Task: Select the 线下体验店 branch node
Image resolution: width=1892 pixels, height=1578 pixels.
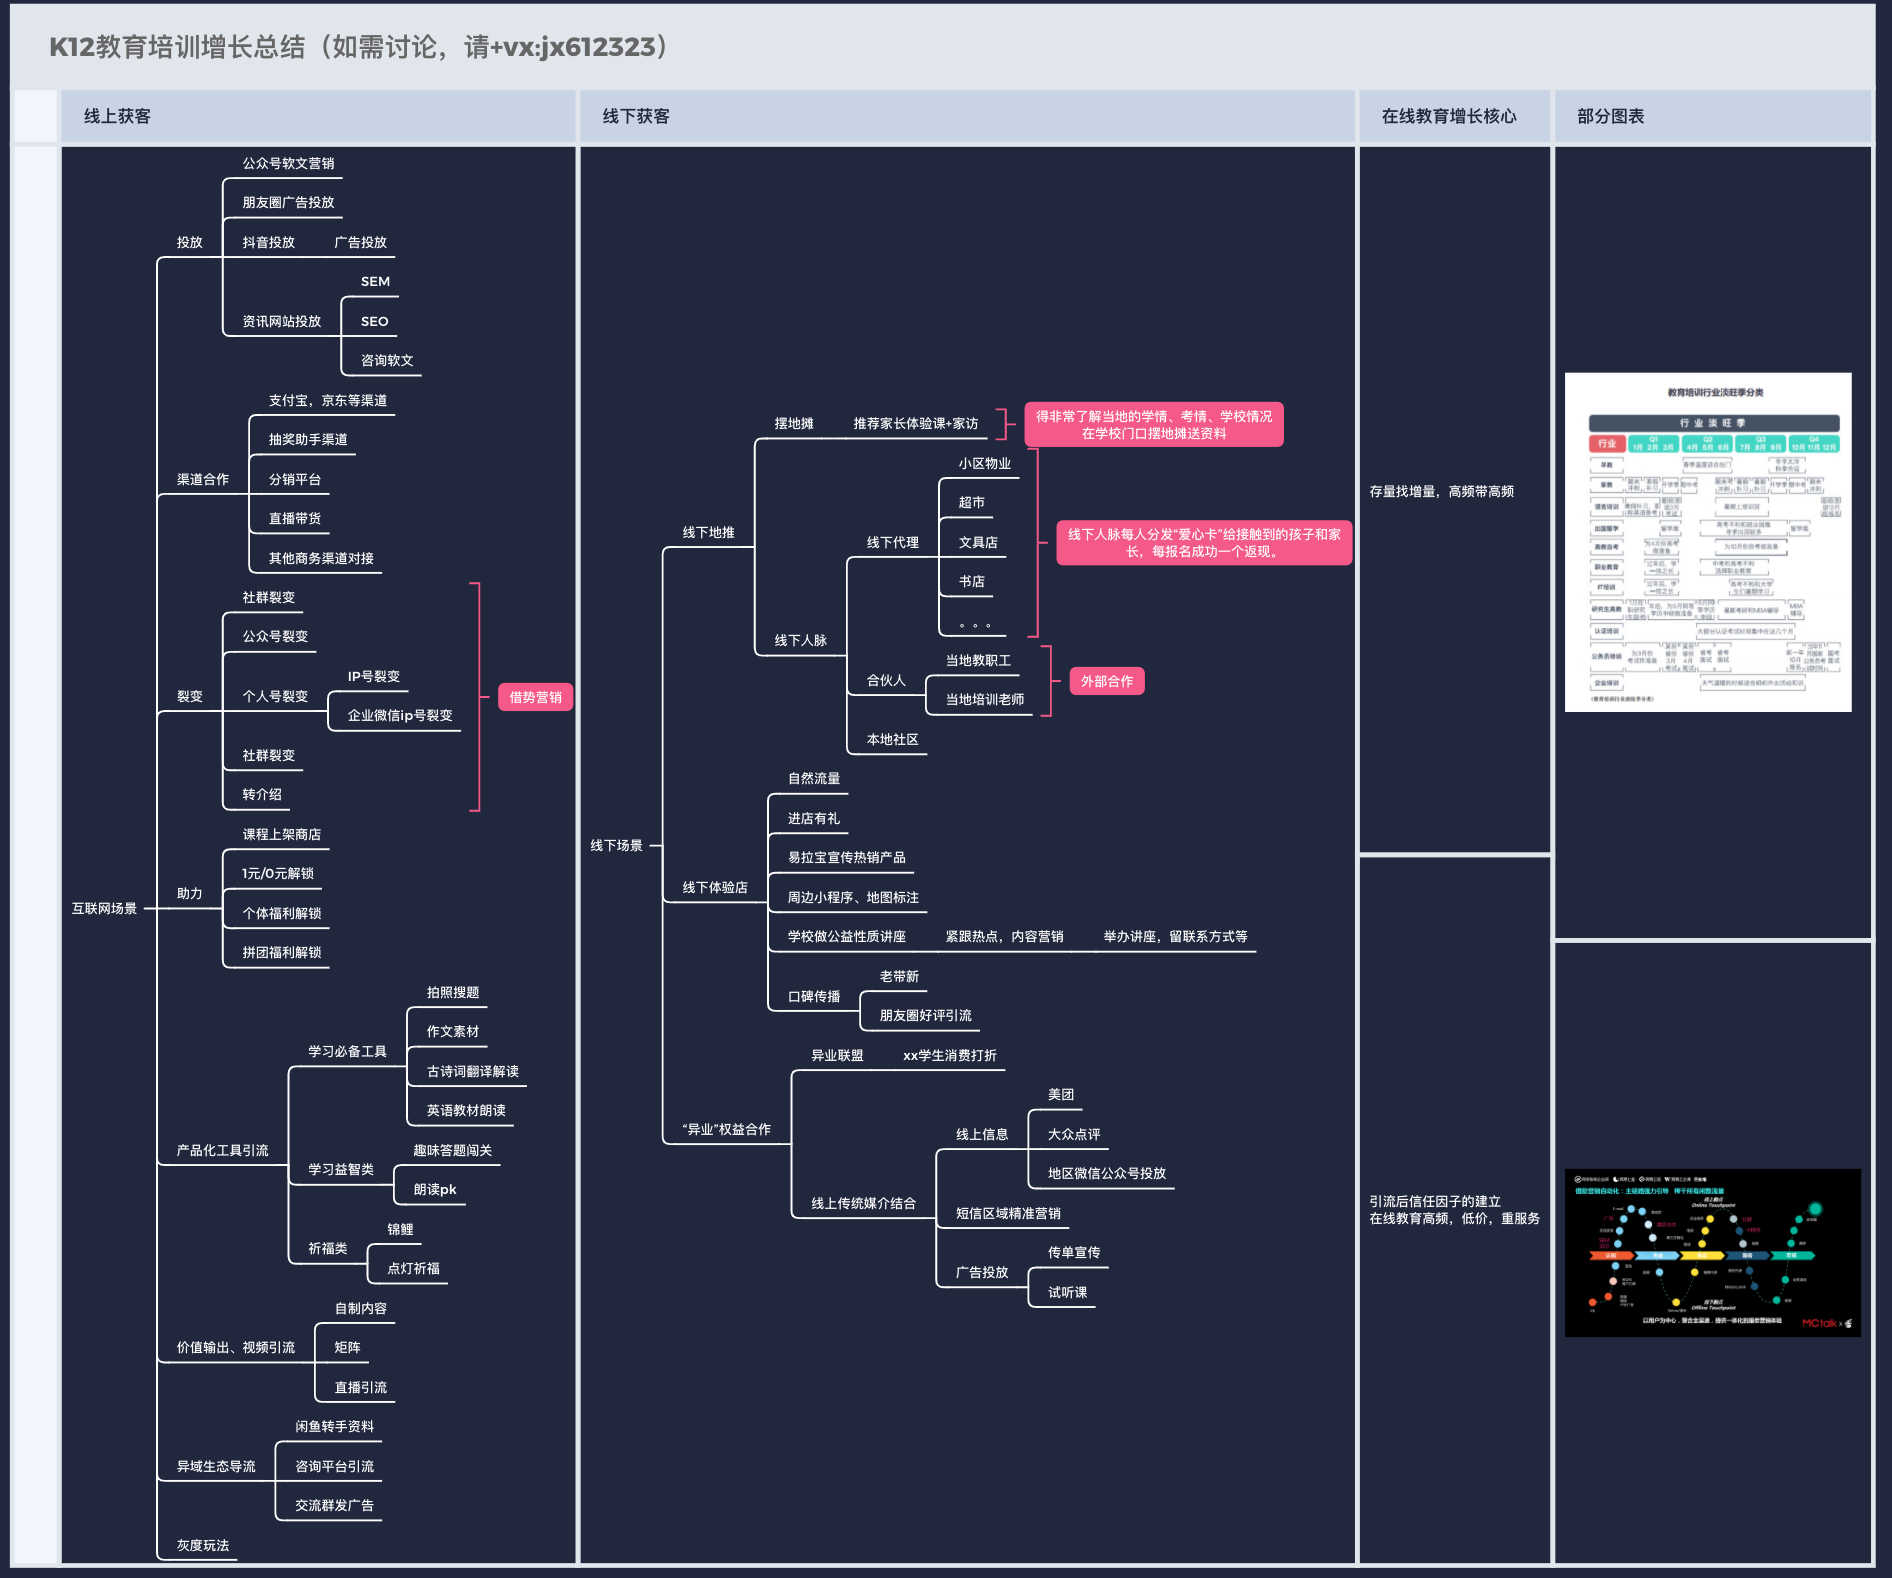Action: click(x=715, y=887)
